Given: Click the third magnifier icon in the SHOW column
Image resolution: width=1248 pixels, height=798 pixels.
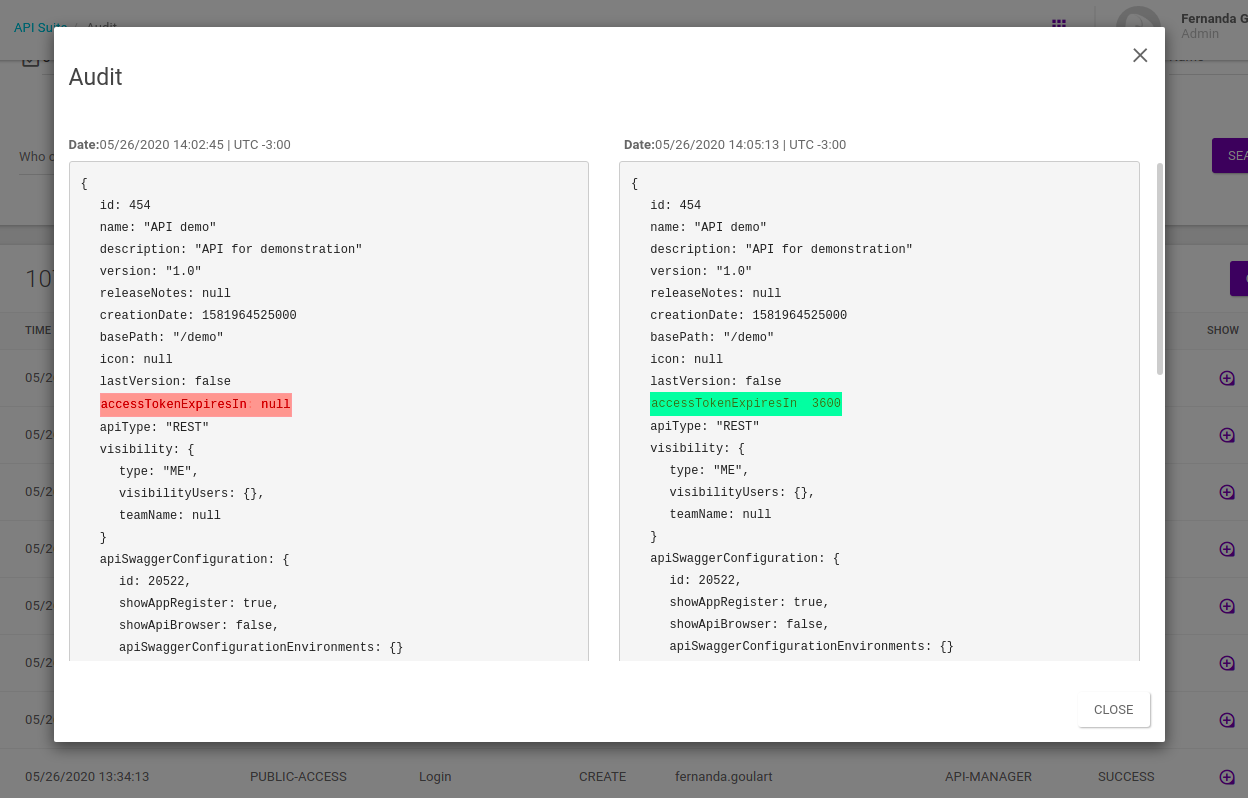Looking at the screenshot, I should pos(1226,492).
